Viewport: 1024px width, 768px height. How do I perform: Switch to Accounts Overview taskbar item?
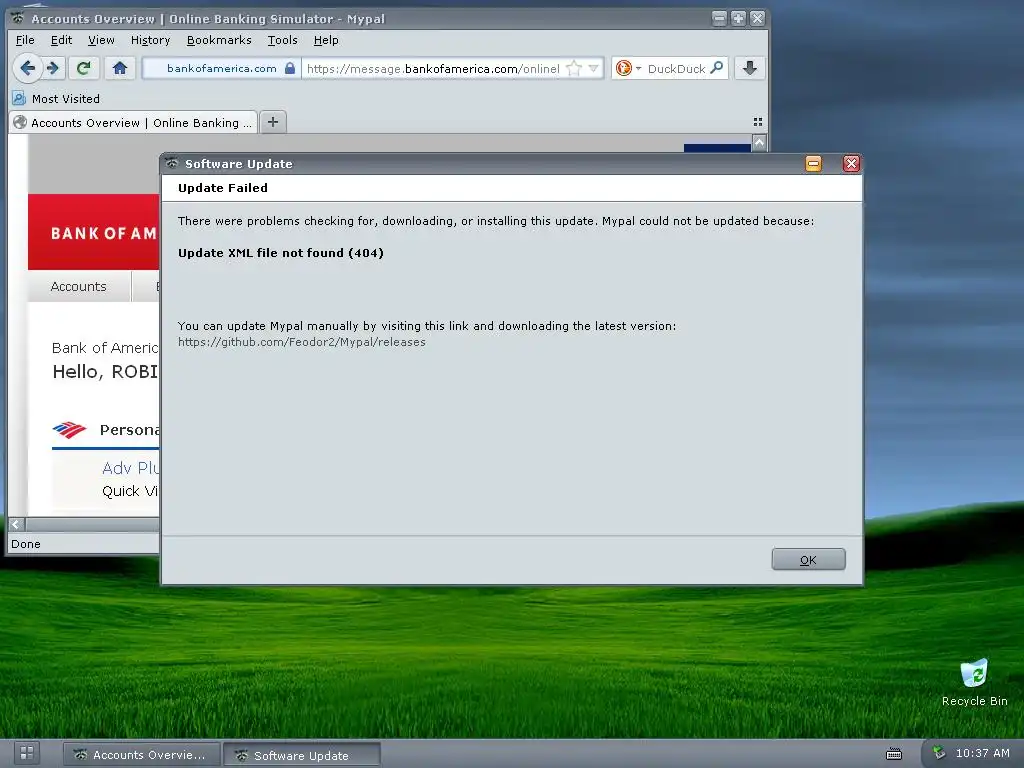point(141,755)
